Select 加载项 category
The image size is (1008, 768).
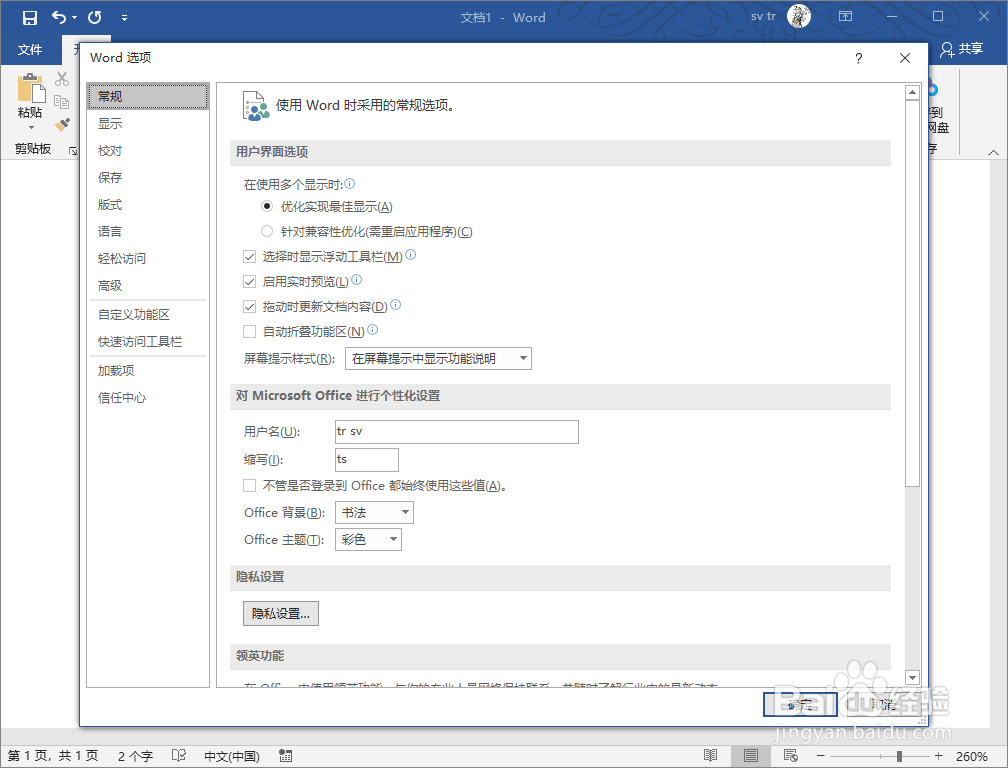[x=148, y=370]
